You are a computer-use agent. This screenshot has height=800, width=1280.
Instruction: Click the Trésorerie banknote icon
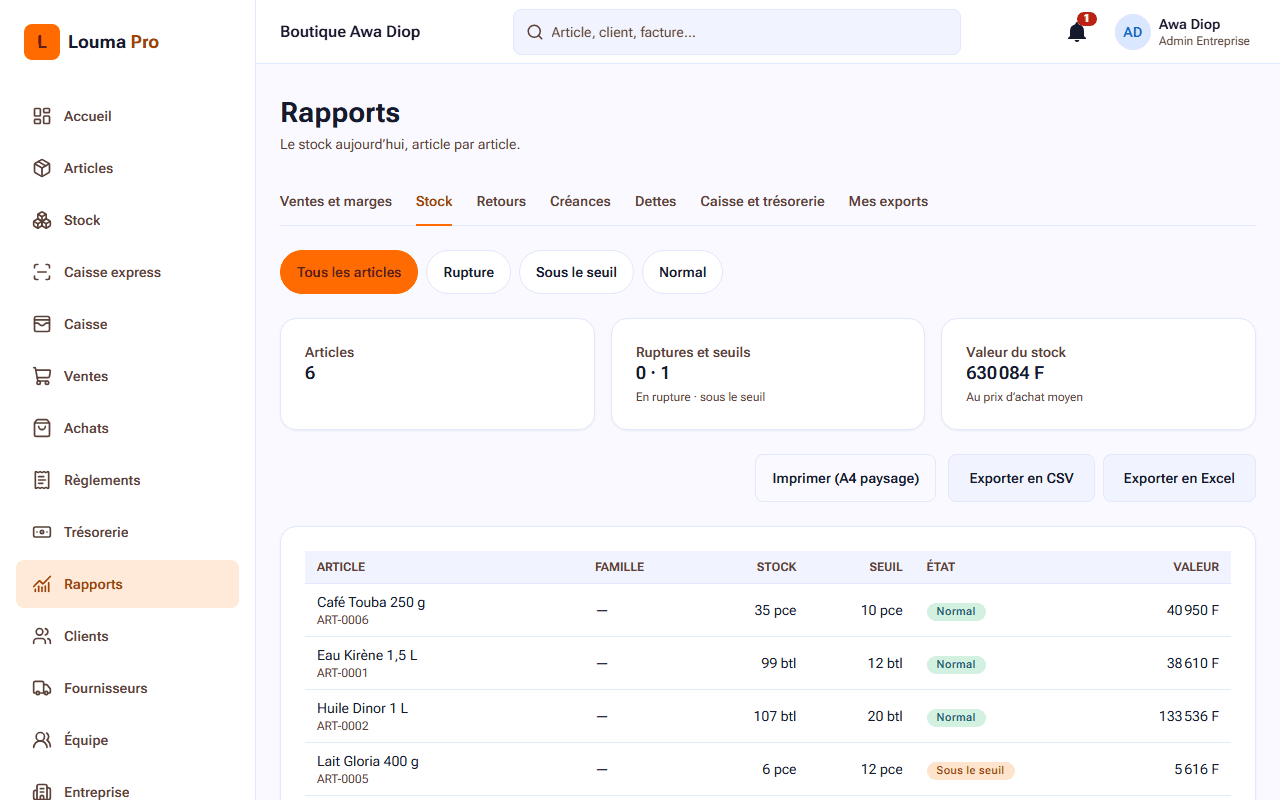click(42, 532)
